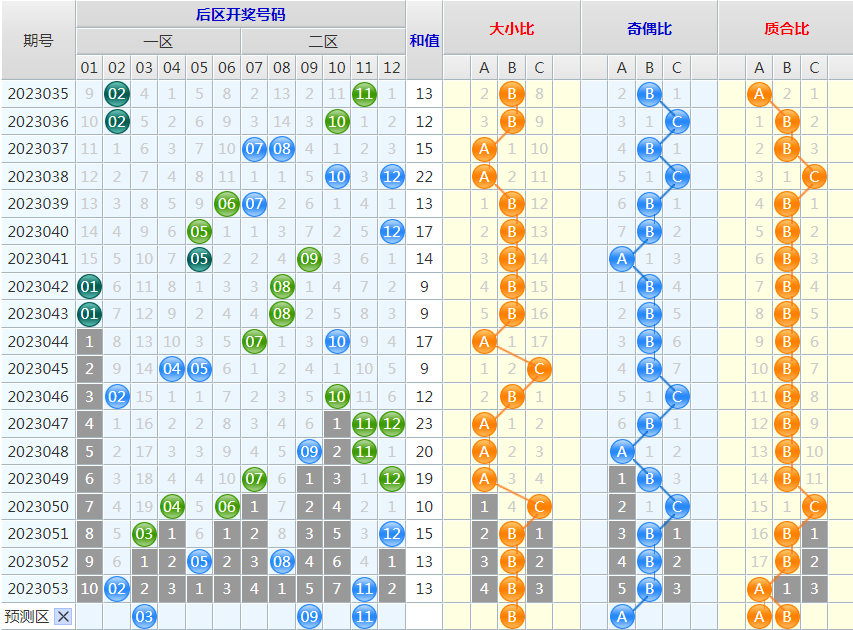
Task: Select ball 10 in row 2023036
Action: 337,122
